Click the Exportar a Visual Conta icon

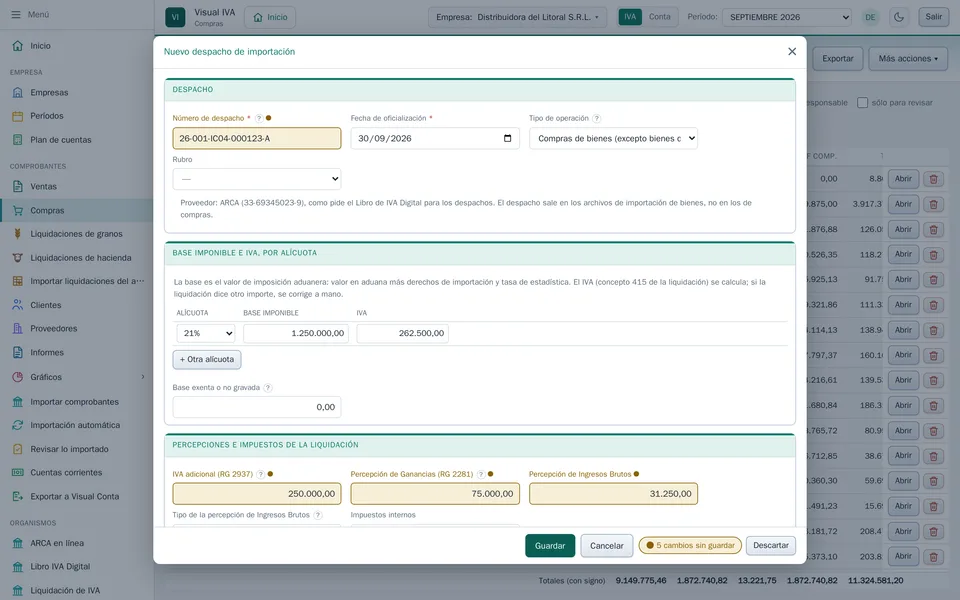click(x=18, y=497)
